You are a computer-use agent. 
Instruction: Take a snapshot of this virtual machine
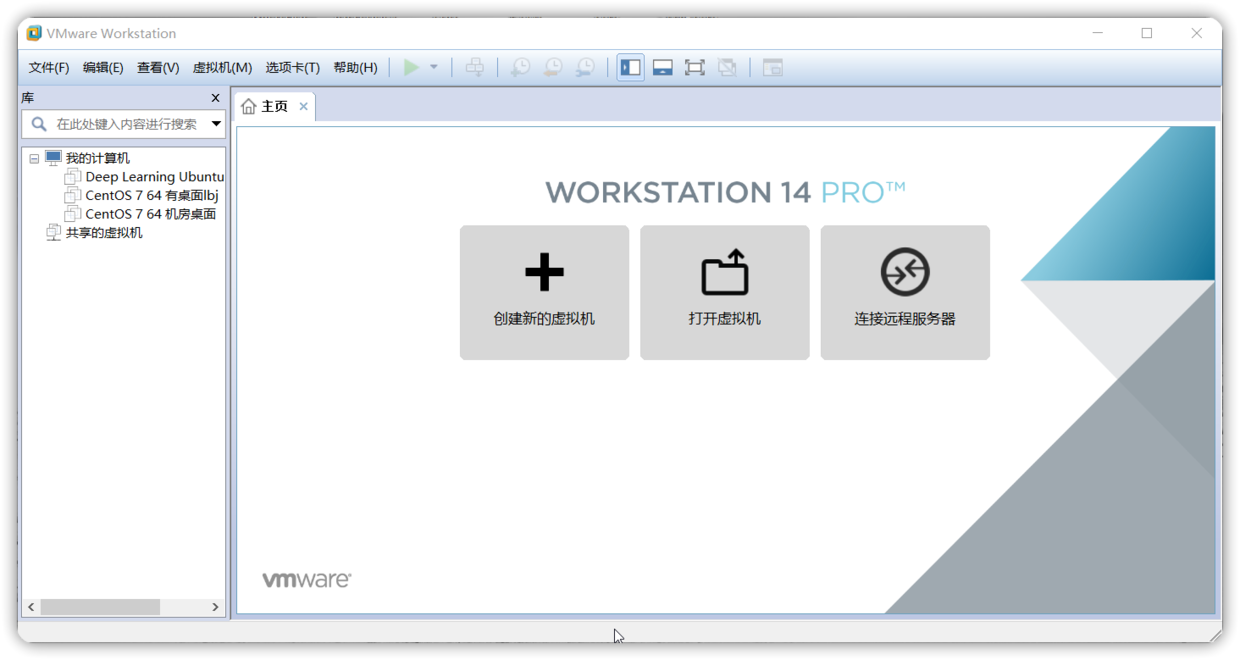click(519, 67)
